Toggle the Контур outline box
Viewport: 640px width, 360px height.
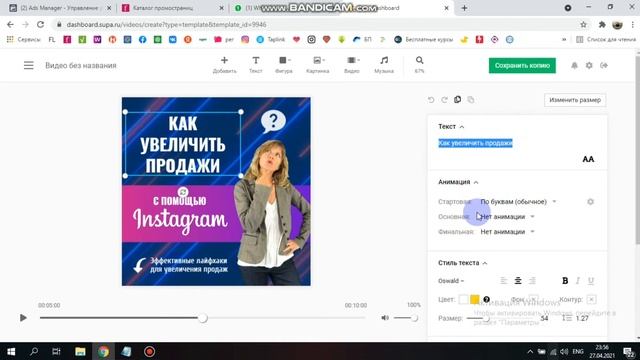[x=591, y=300]
